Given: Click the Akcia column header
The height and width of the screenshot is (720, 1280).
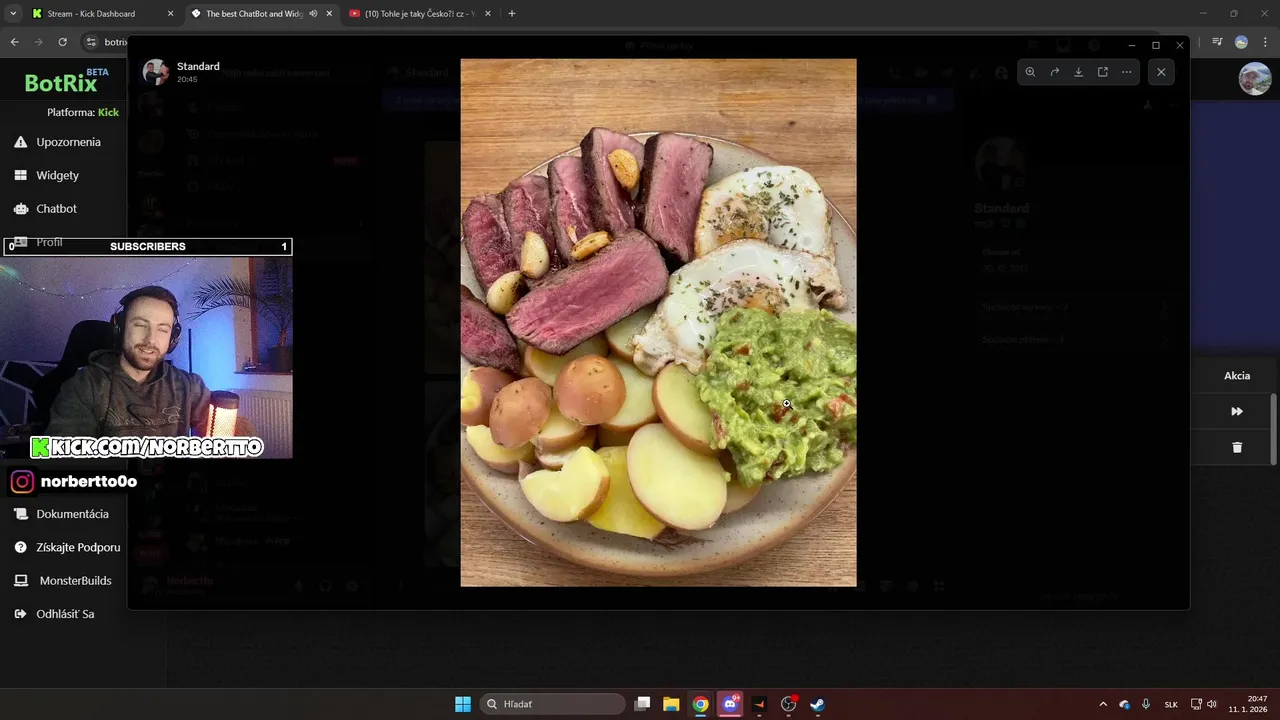Looking at the screenshot, I should click(x=1237, y=376).
